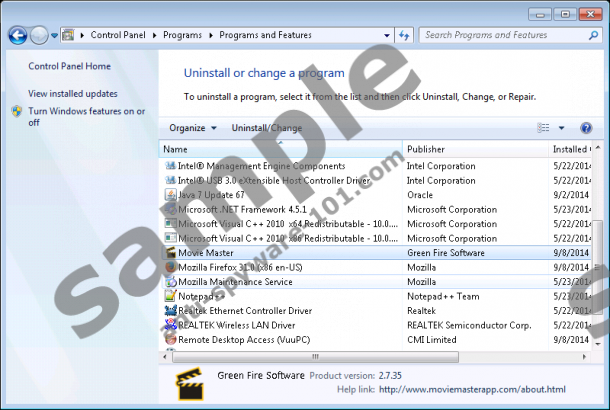Click the Forward navigation arrow
610x410 pixels.
click(40, 35)
